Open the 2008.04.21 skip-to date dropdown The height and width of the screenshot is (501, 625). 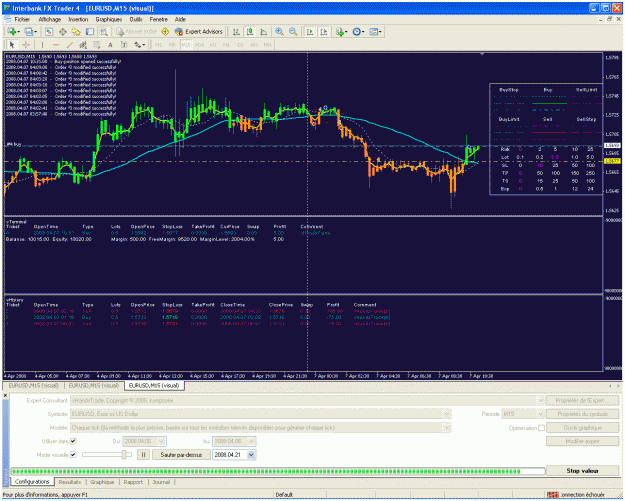point(251,455)
